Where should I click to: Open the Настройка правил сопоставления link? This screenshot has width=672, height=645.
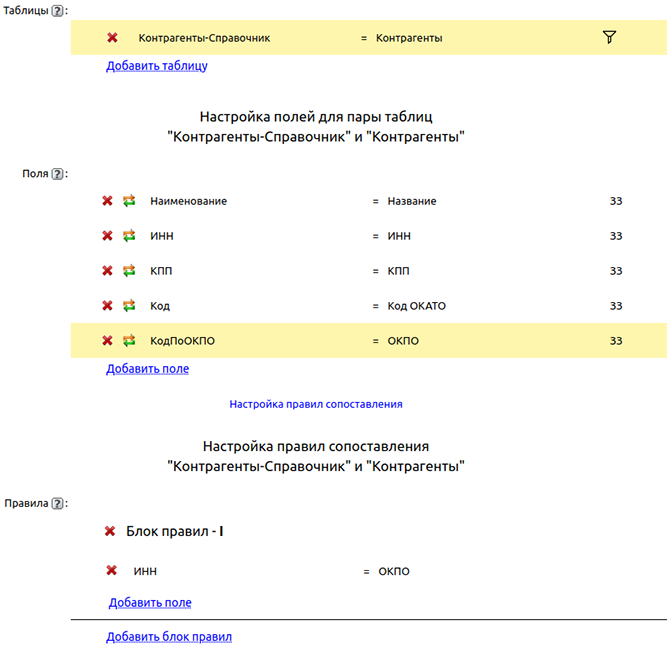point(316,404)
